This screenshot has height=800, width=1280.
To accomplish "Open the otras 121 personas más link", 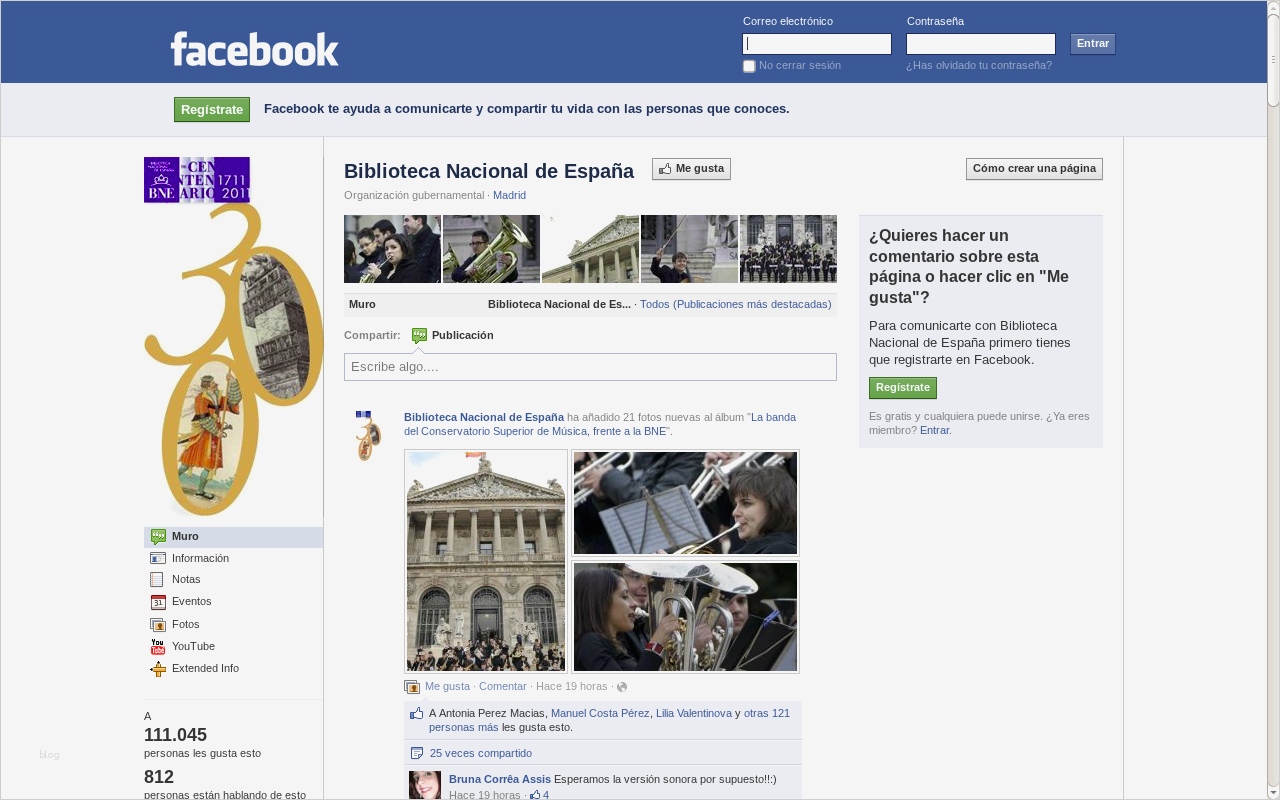I will pyautogui.click(x=610, y=720).
